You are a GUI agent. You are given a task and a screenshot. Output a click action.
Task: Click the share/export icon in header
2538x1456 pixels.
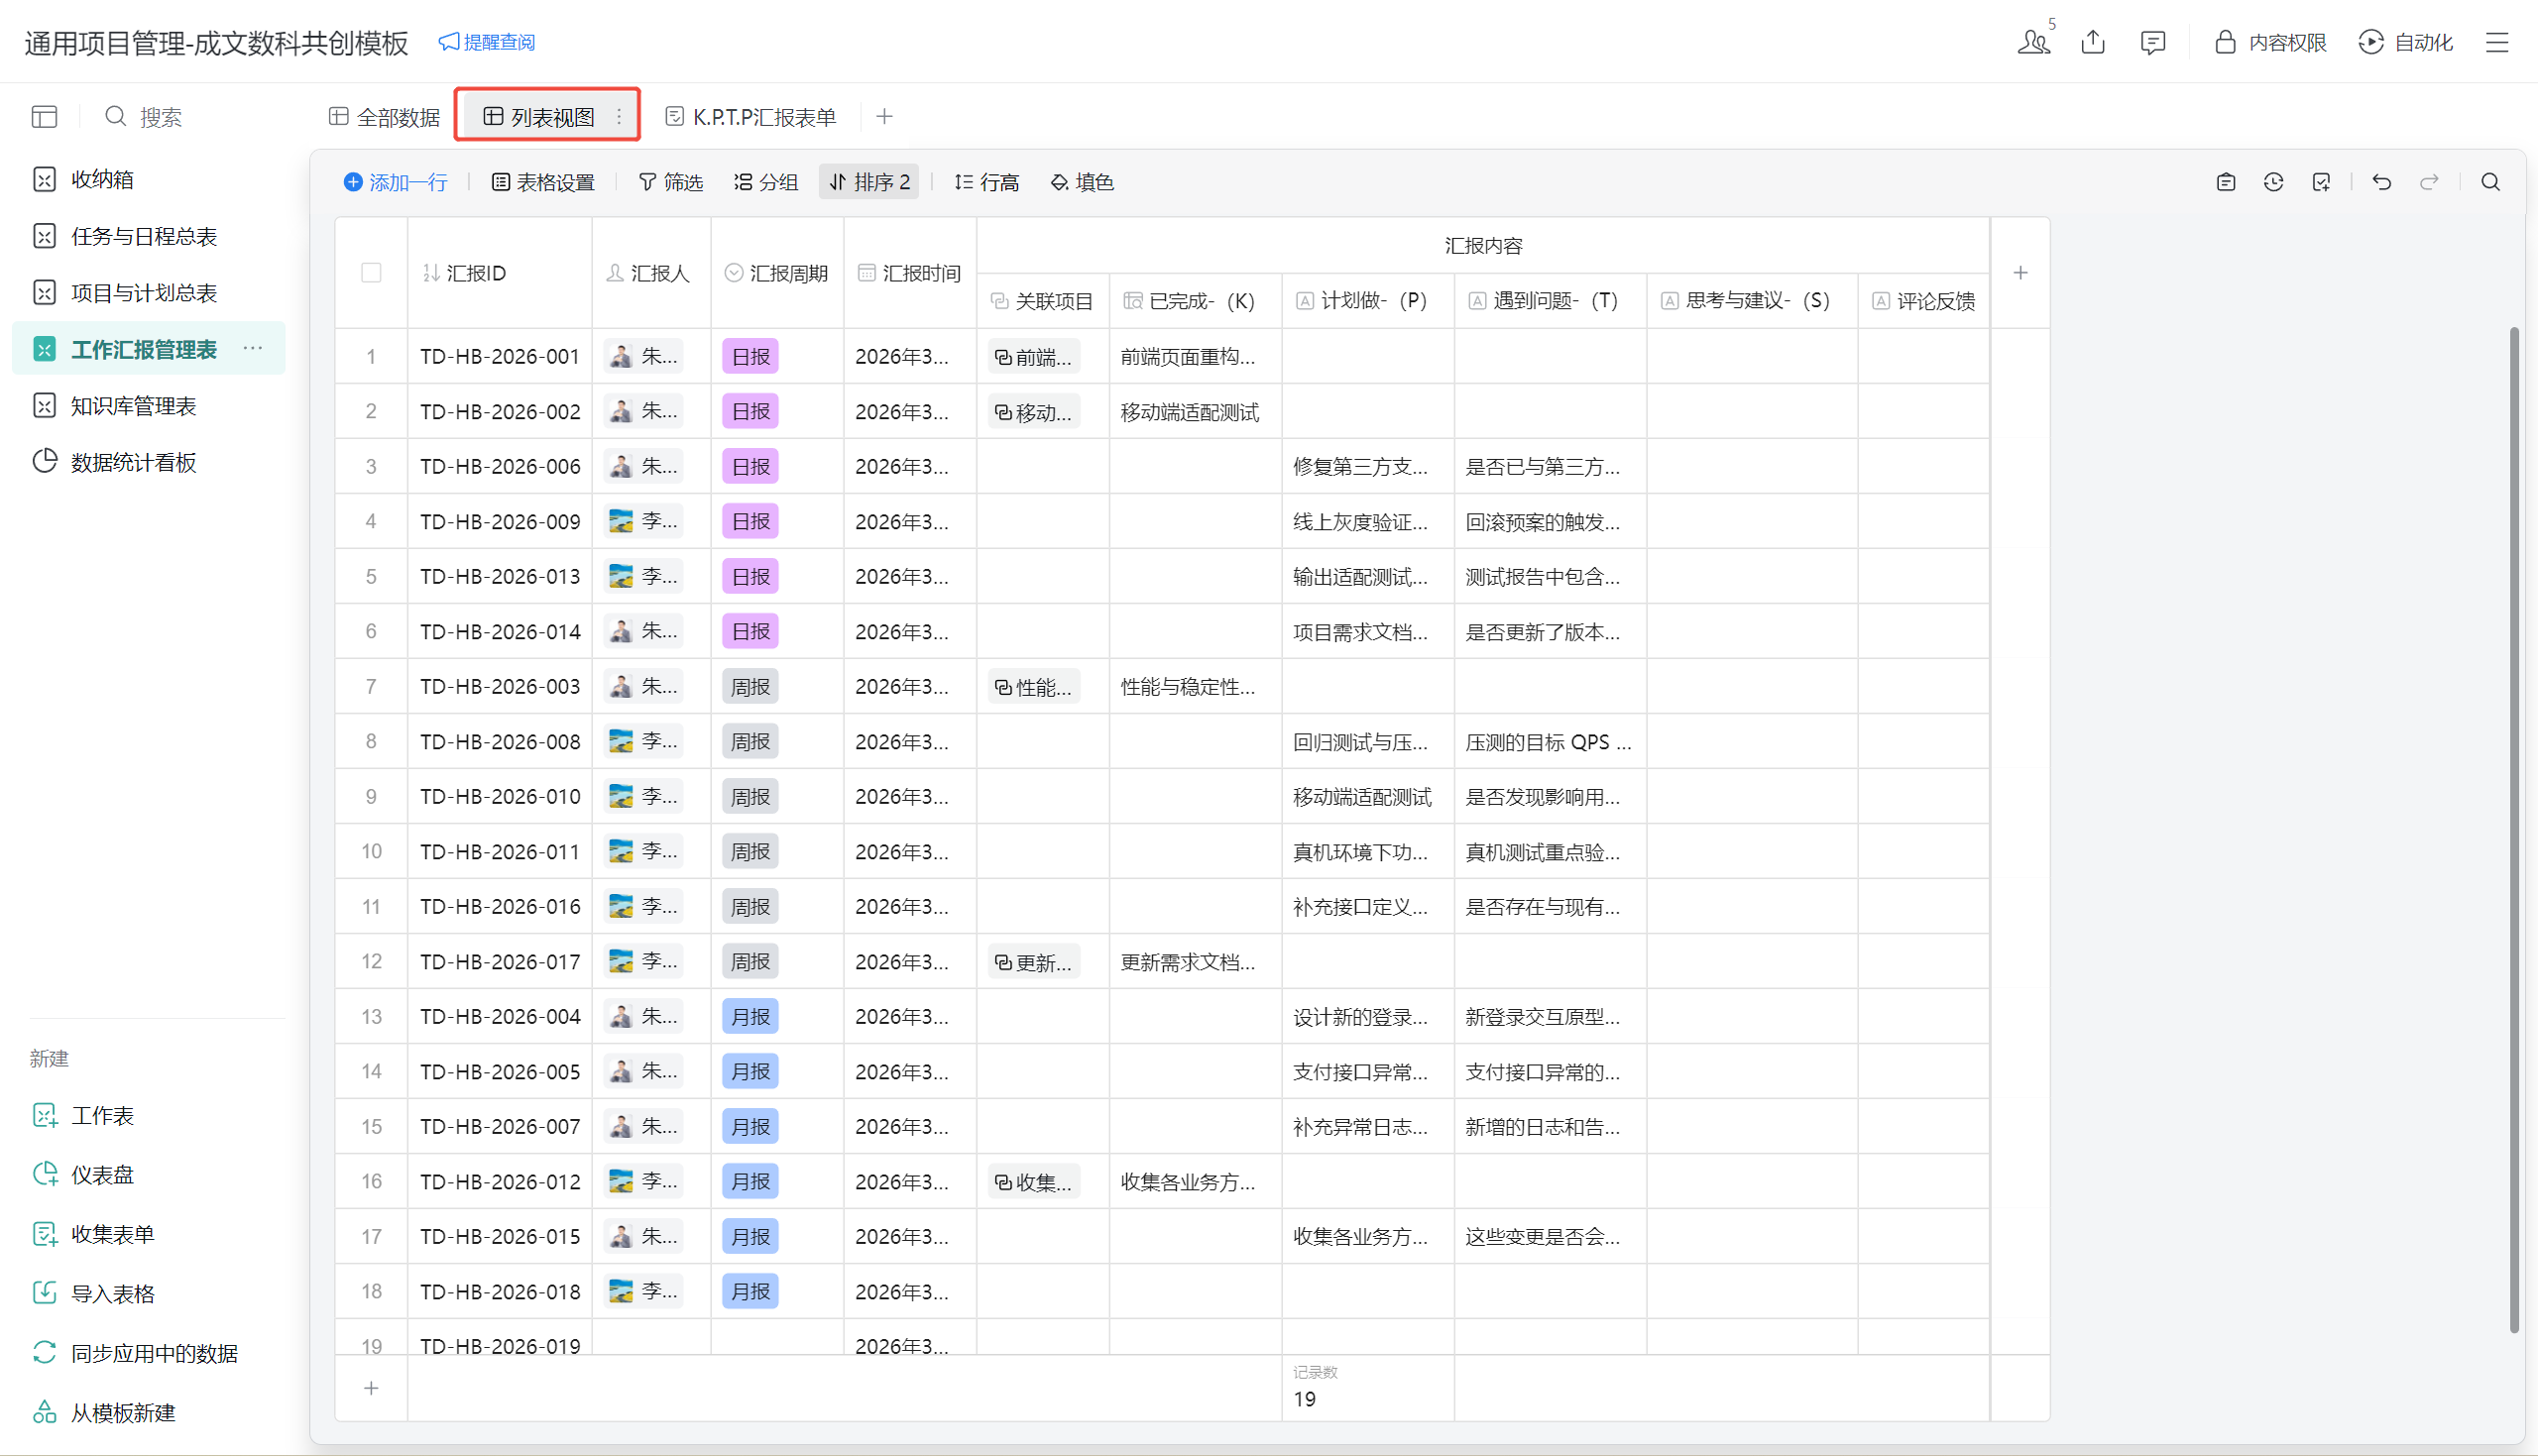click(2093, 42)
